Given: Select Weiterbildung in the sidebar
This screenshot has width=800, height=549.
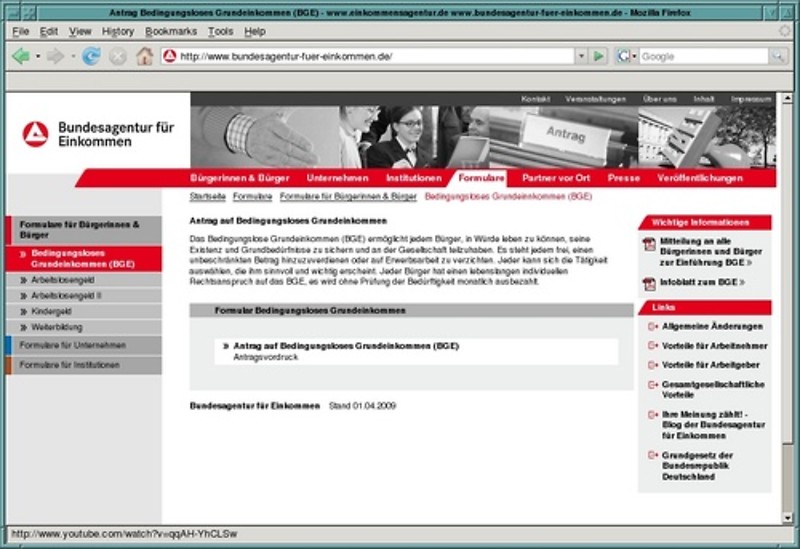Looking at the screenshot, I should coord(84,327).
